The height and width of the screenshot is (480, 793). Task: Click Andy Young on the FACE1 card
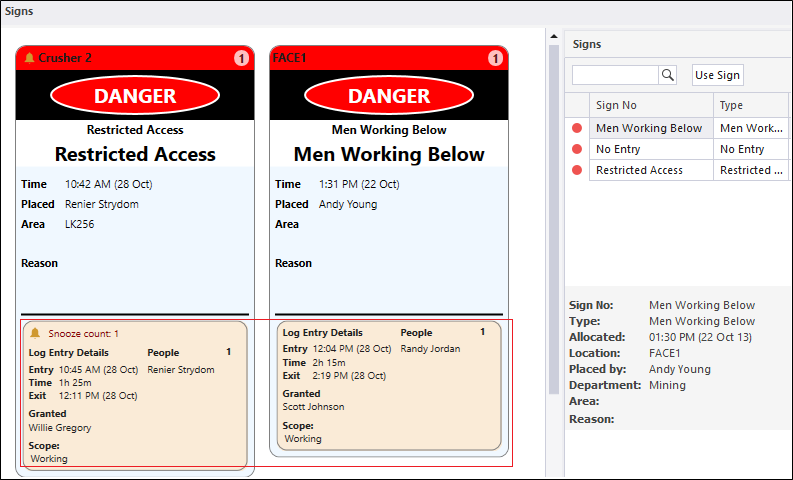(348, 204)
